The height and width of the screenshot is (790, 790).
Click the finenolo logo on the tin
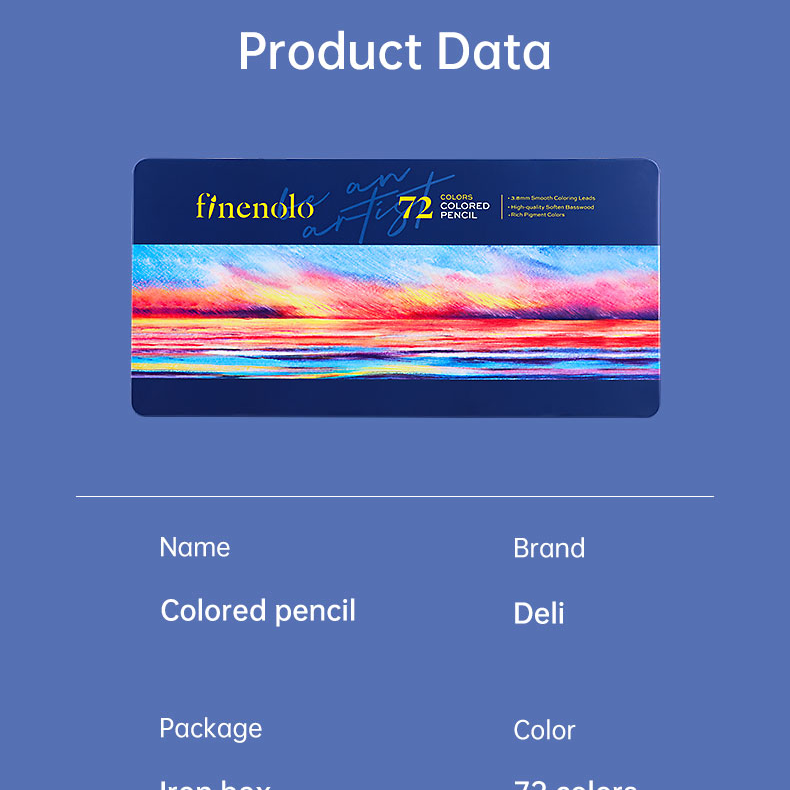(254, 207)
